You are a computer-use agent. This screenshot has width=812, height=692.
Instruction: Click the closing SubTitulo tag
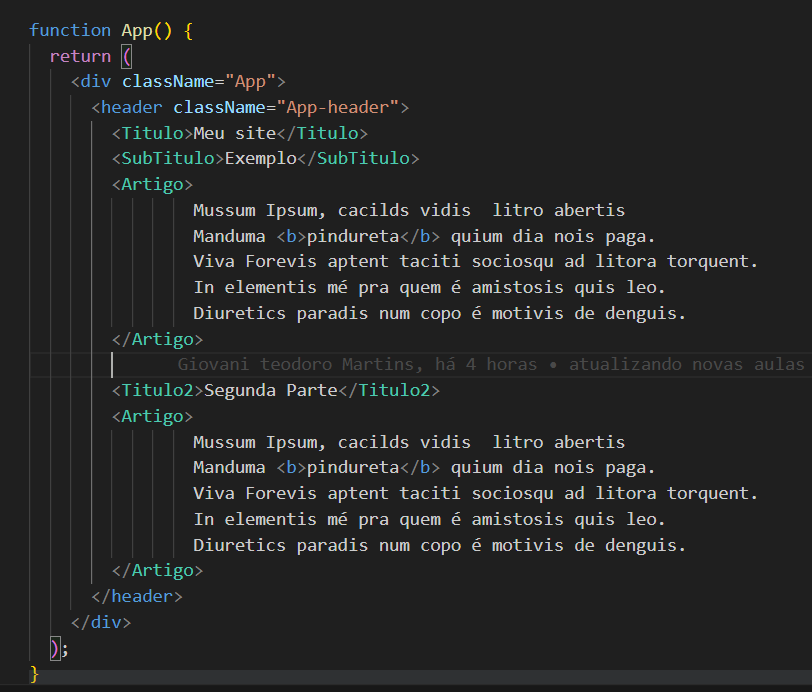(358, 158)
